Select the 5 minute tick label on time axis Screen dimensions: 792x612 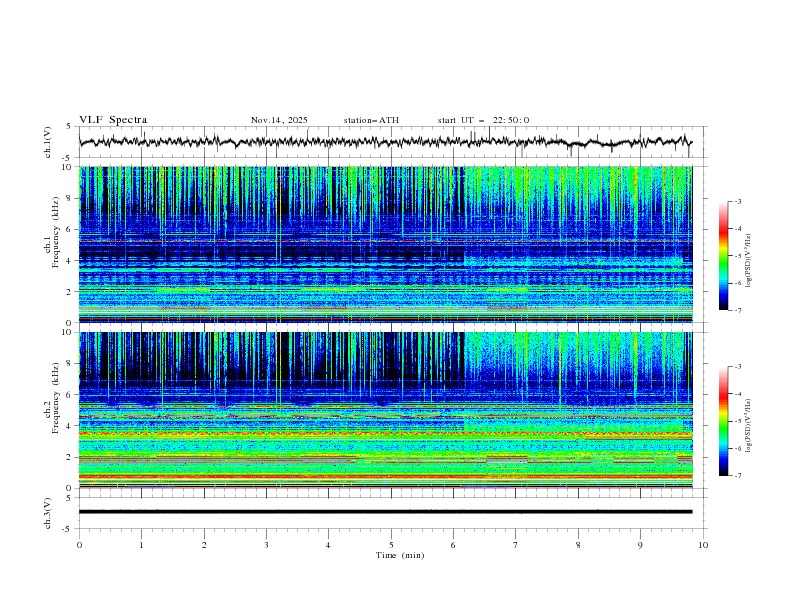[391, 545]
